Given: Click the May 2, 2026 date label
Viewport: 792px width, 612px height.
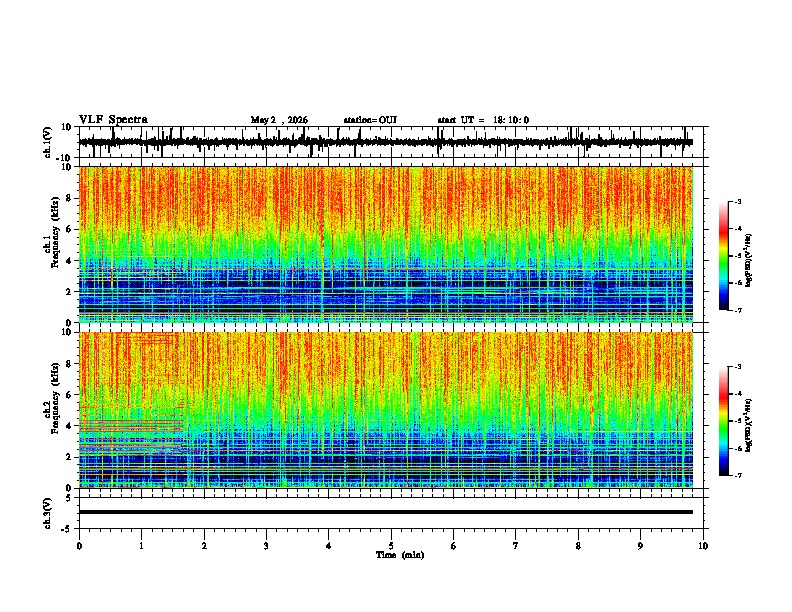Looking at the screenshot, I should point(279,120).
